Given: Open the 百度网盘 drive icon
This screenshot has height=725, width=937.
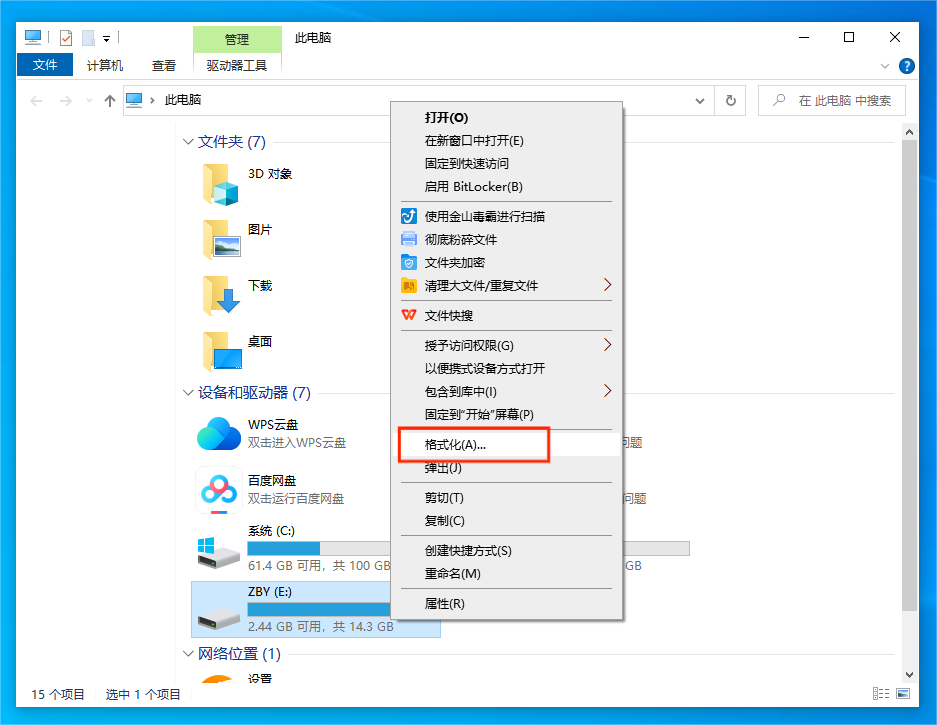Looking at the screenshot, I should [x=219, y=489].
